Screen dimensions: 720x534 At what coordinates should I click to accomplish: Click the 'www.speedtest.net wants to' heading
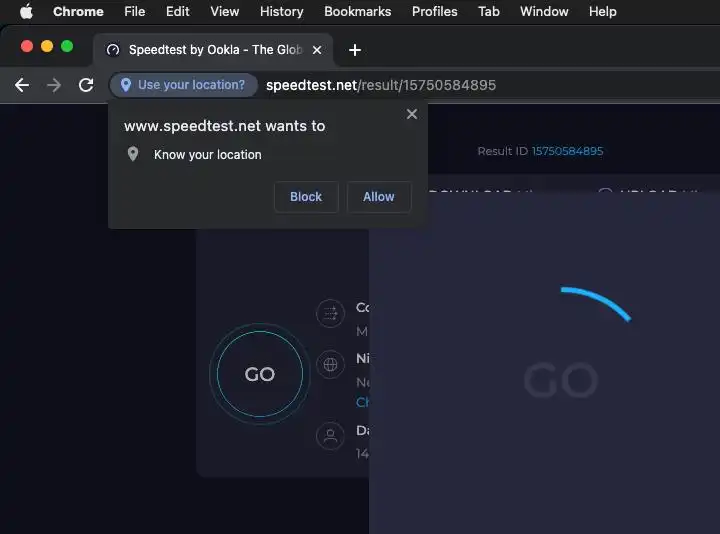(225, 126)
